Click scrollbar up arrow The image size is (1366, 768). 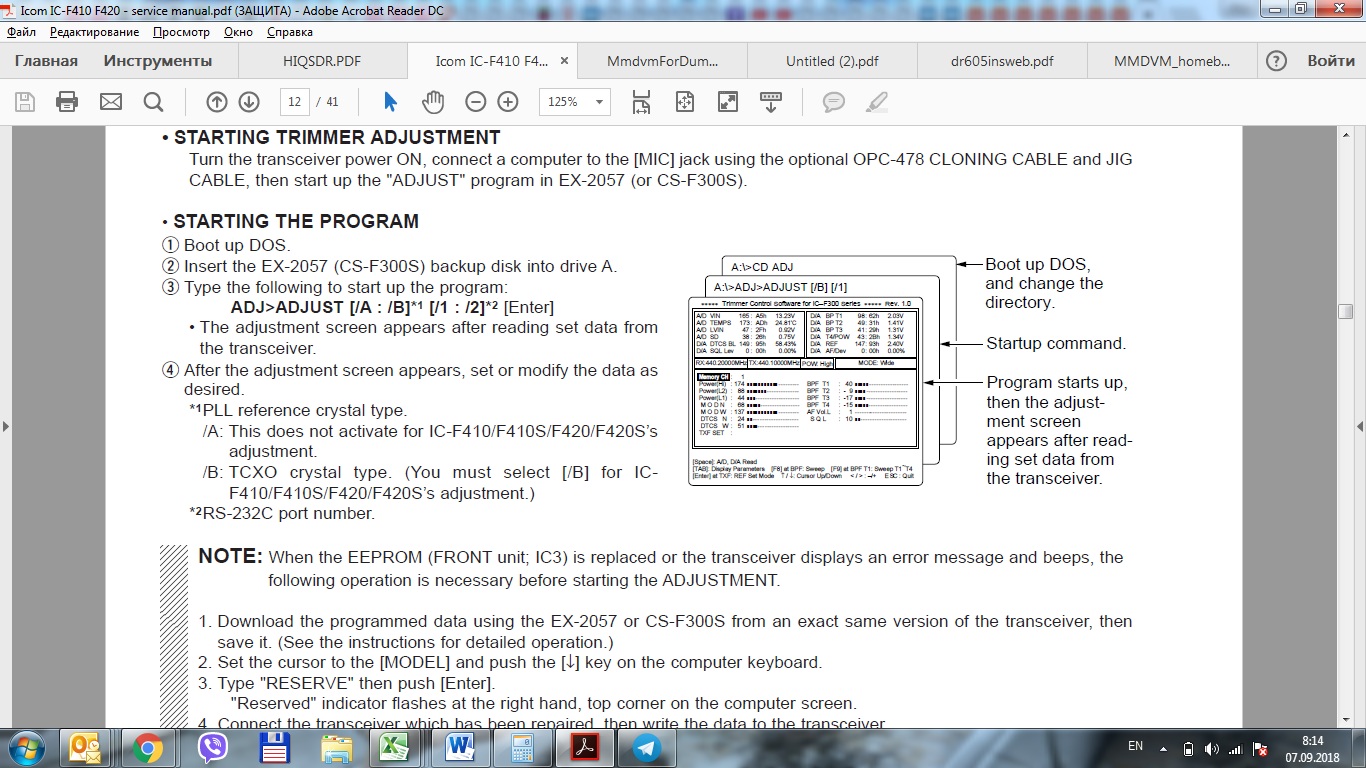(1346, 133)
